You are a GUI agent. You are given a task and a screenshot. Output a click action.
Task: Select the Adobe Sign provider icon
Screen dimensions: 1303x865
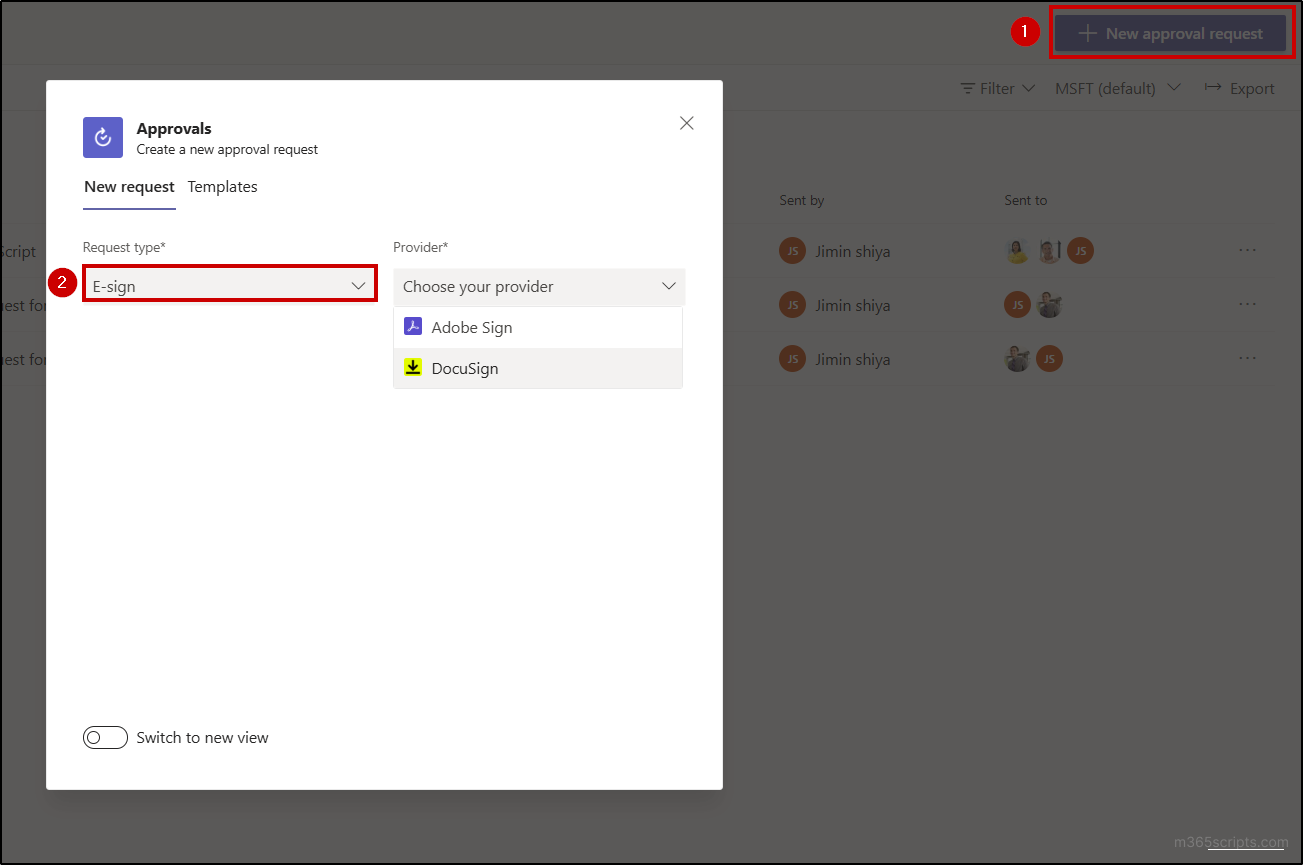(413, 327)
